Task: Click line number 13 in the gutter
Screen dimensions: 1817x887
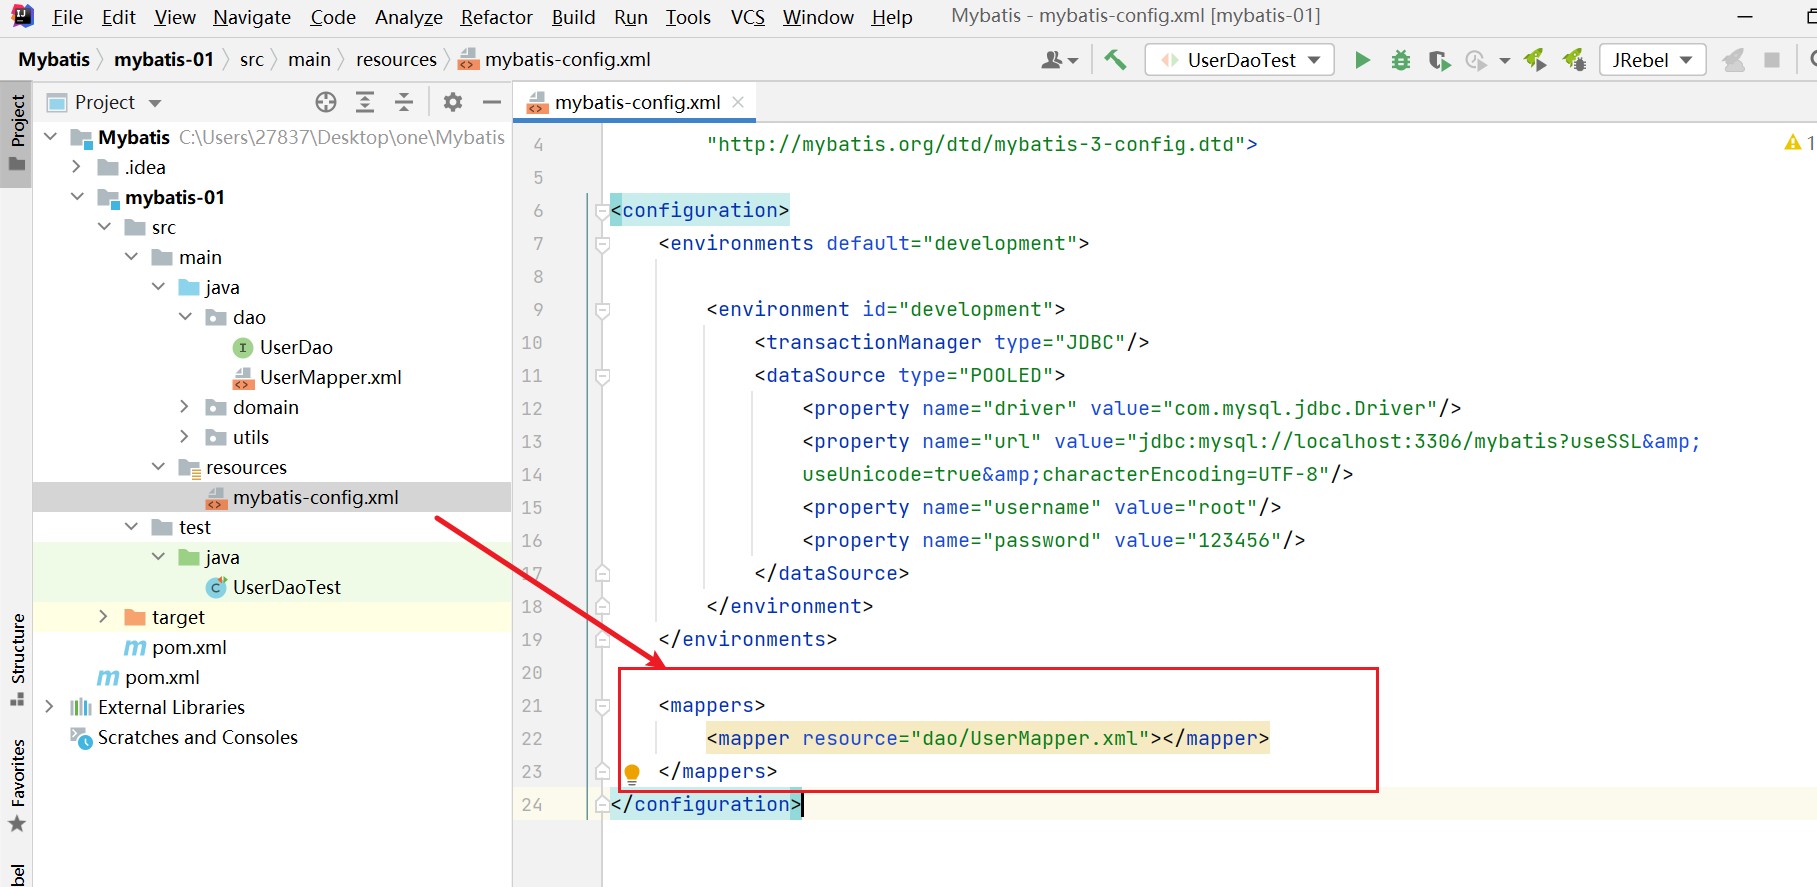Action: tap(532, 441)
